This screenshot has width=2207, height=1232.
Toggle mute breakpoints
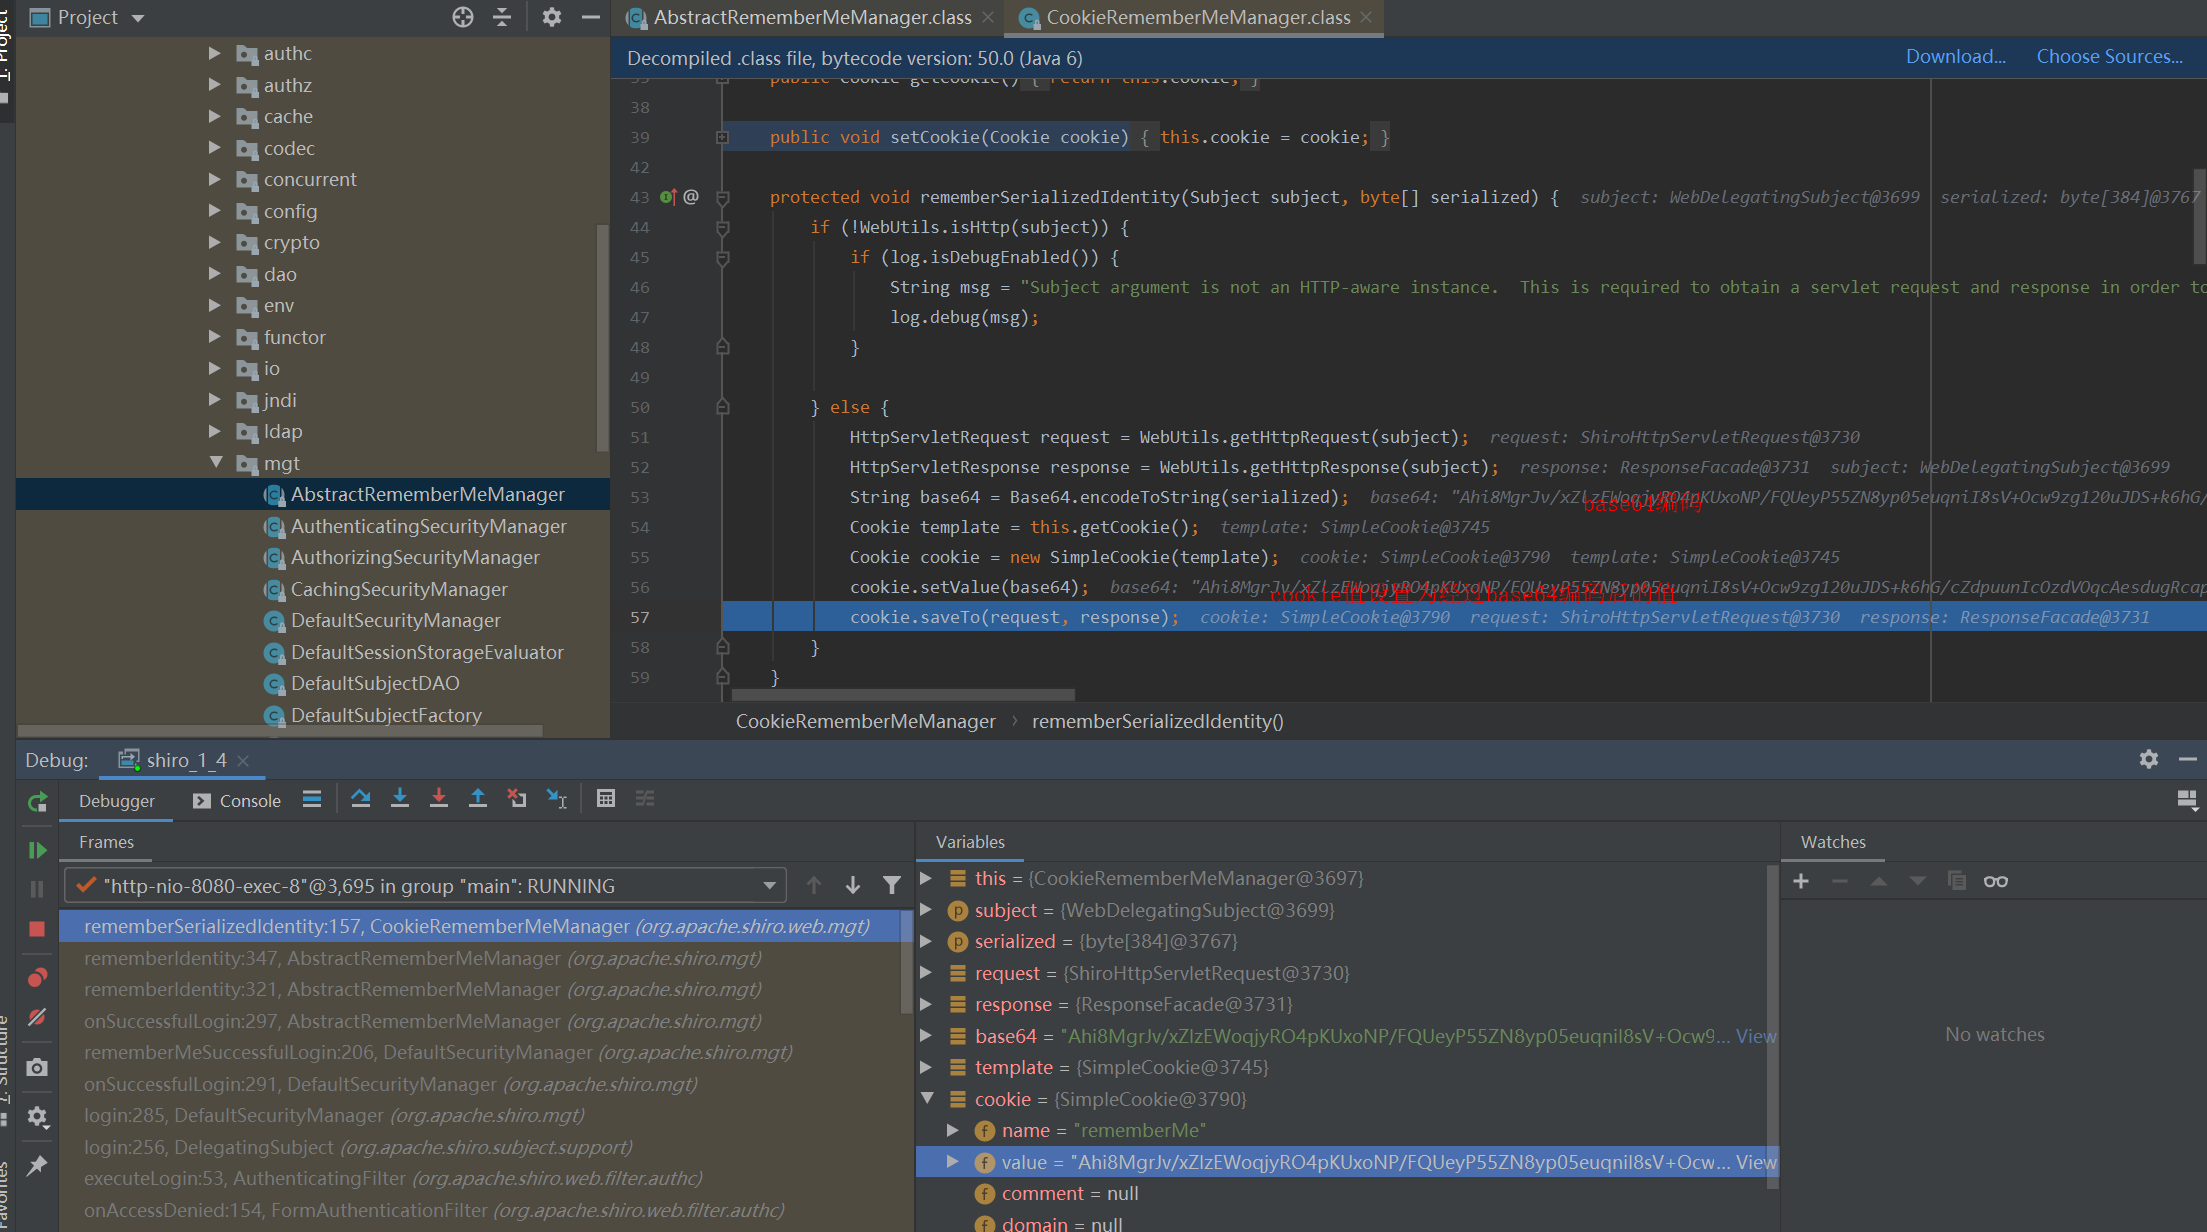[x=37, y=1017]
